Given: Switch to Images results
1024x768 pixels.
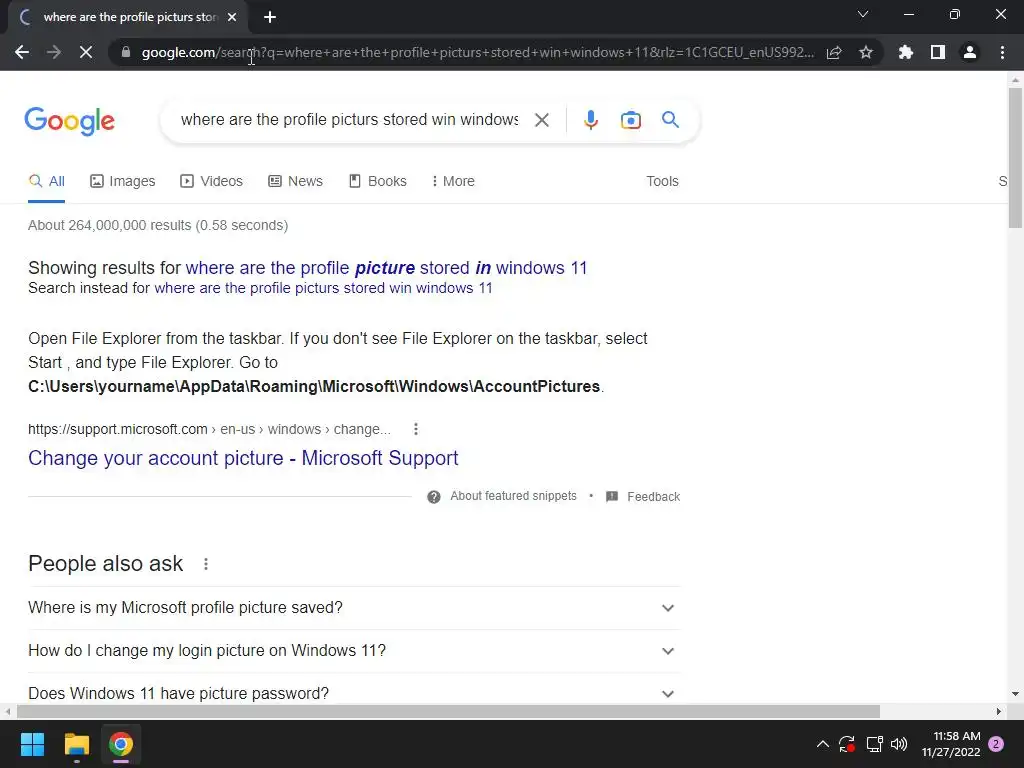Looking at the screenshot, I should pyautogui.click(x=123, y=181).
